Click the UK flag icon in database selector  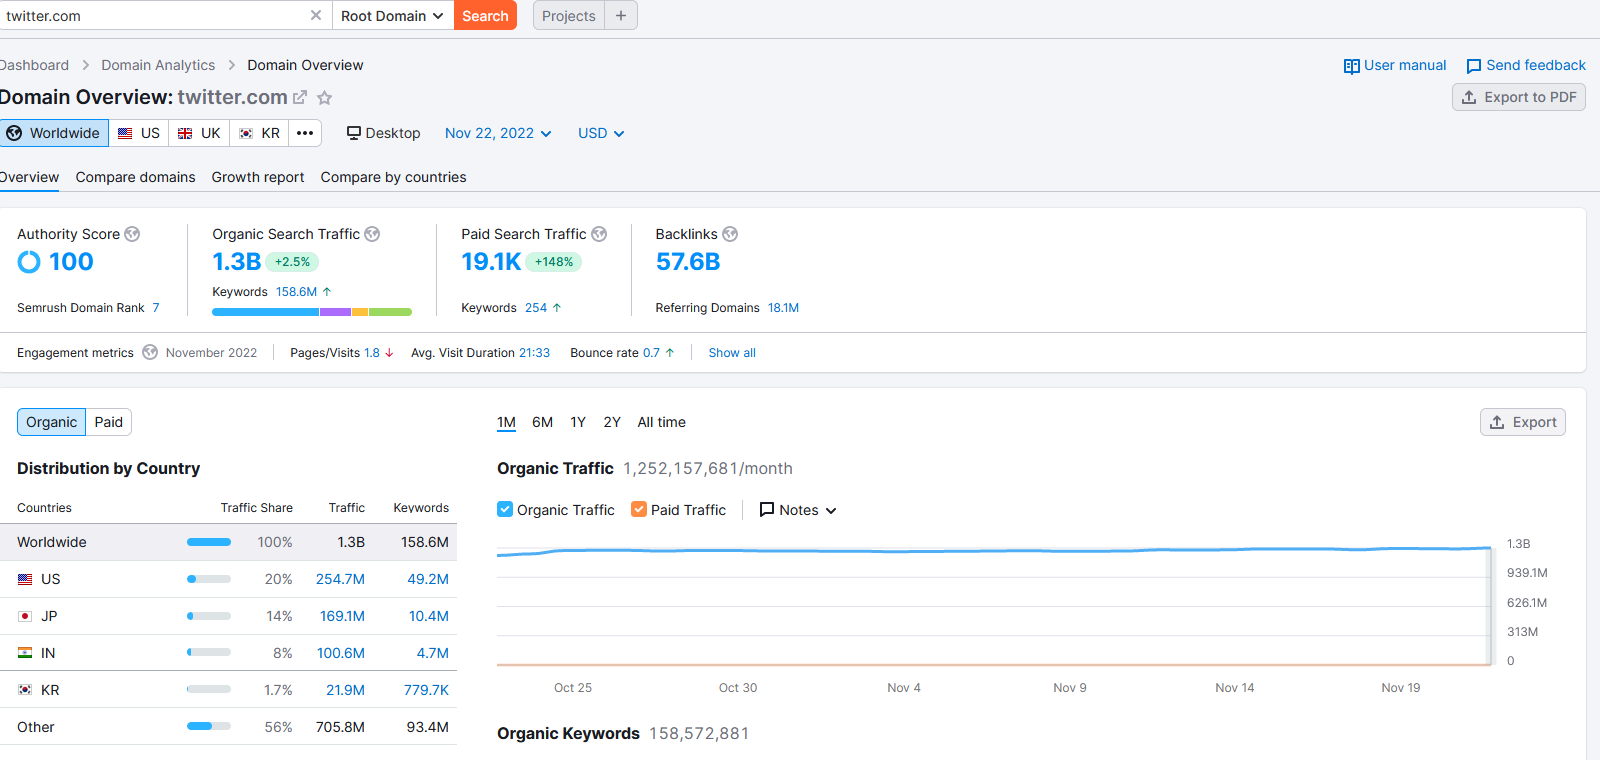coord(185,133)
